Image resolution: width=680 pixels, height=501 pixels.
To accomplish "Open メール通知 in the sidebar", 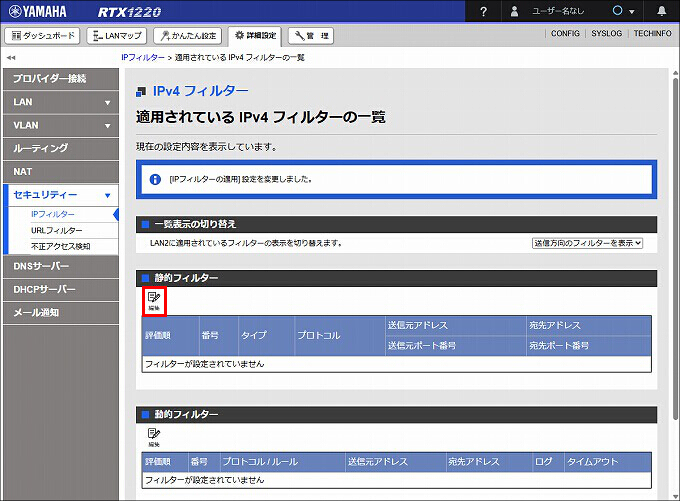I will 61,313.
